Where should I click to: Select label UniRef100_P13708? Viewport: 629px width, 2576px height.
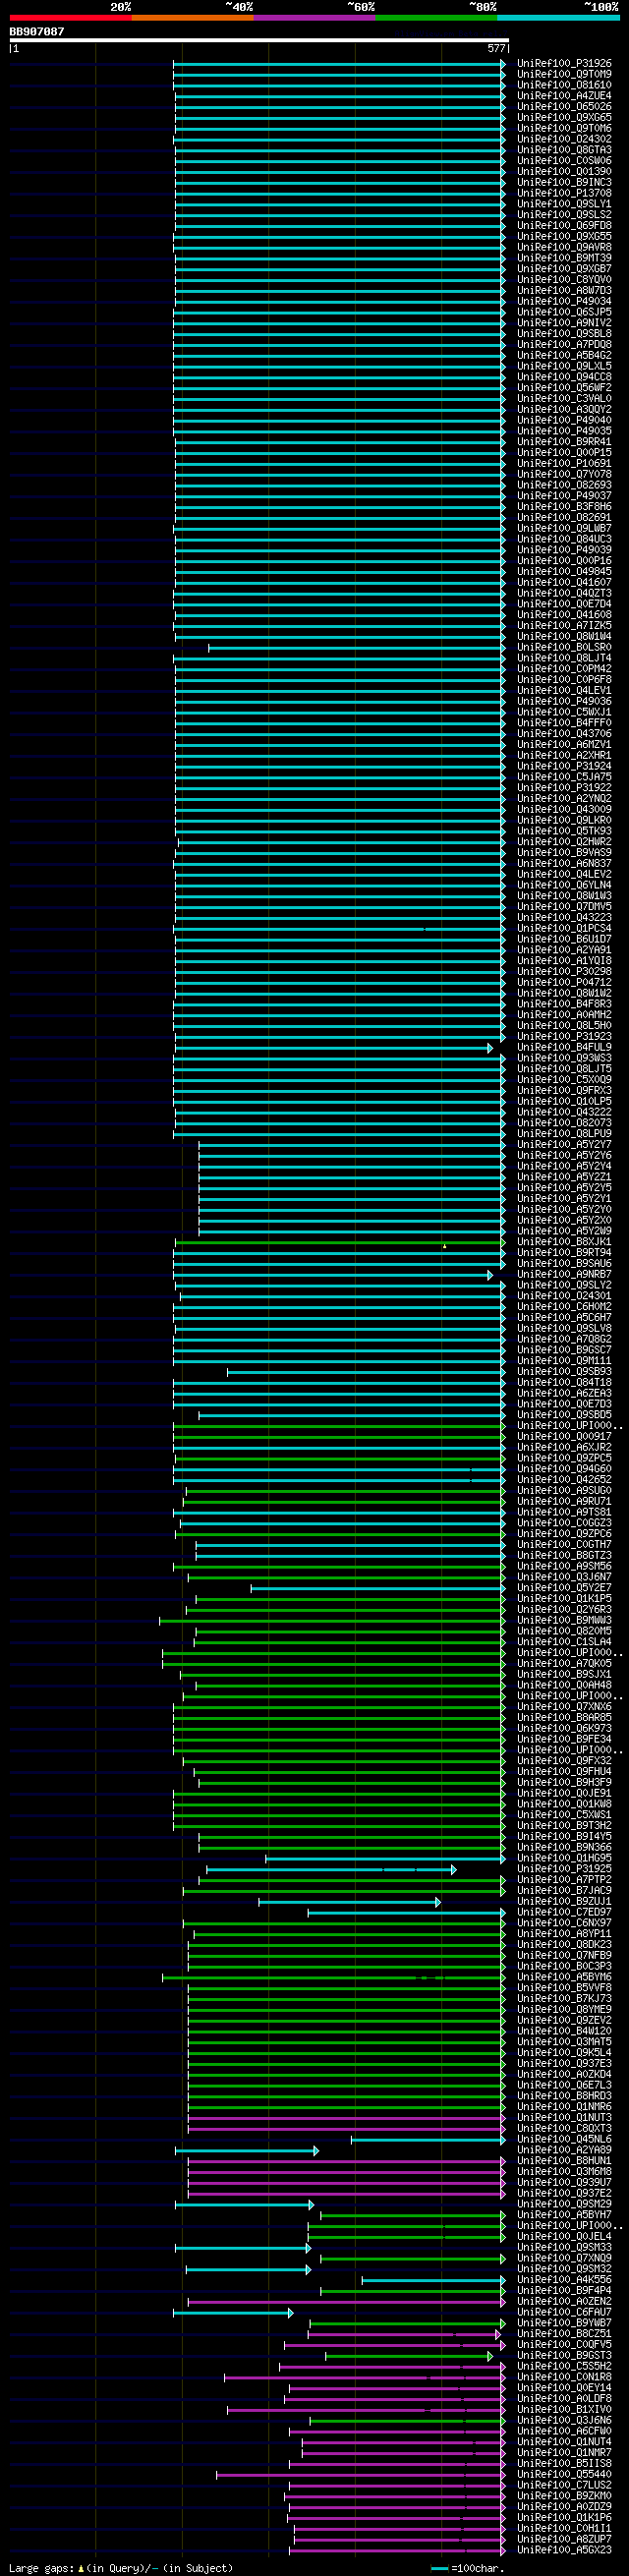point(564,194)
